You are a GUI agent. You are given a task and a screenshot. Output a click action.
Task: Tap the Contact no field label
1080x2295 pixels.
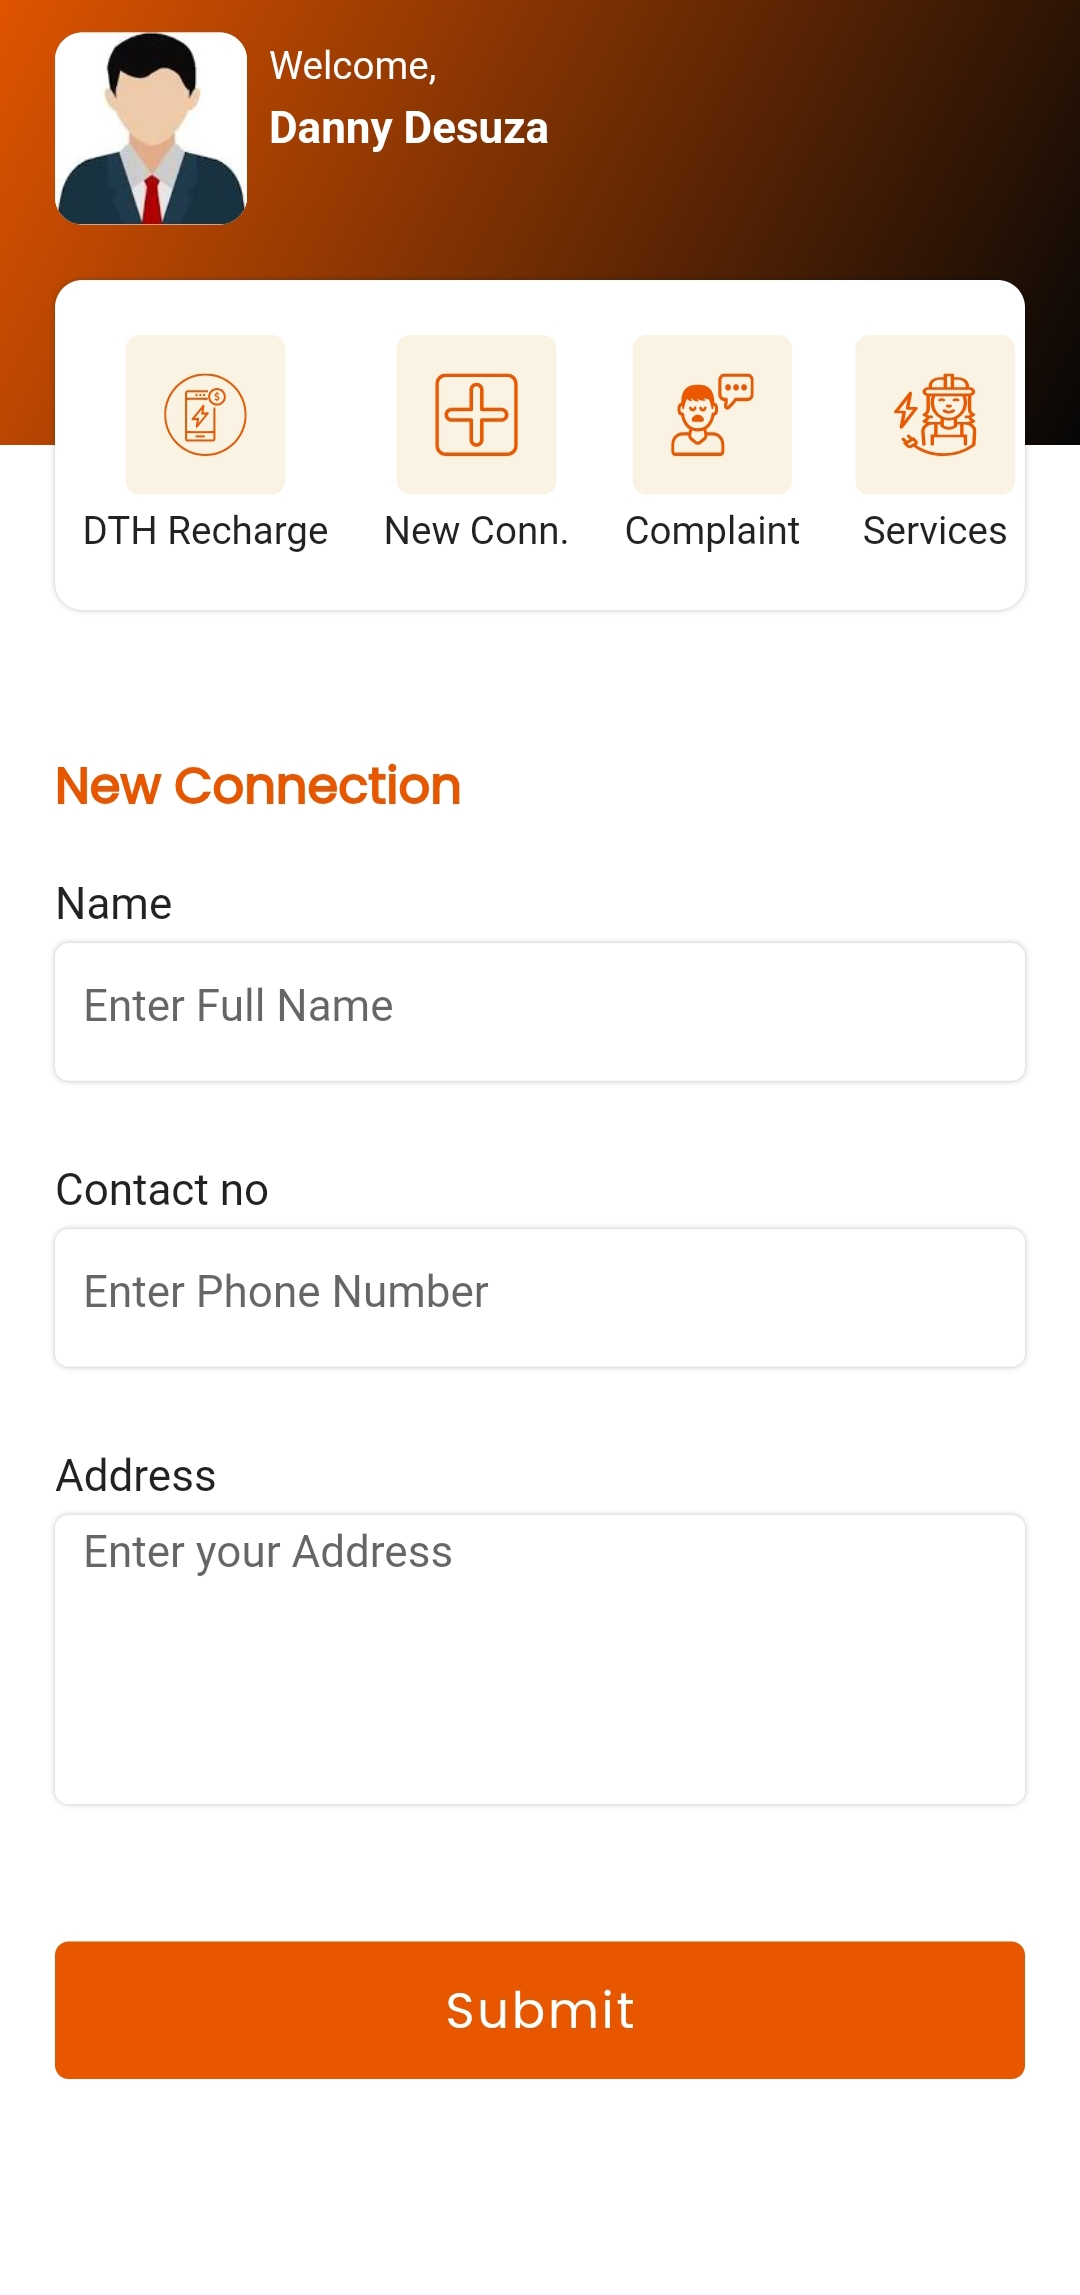tap(162, 1190)
